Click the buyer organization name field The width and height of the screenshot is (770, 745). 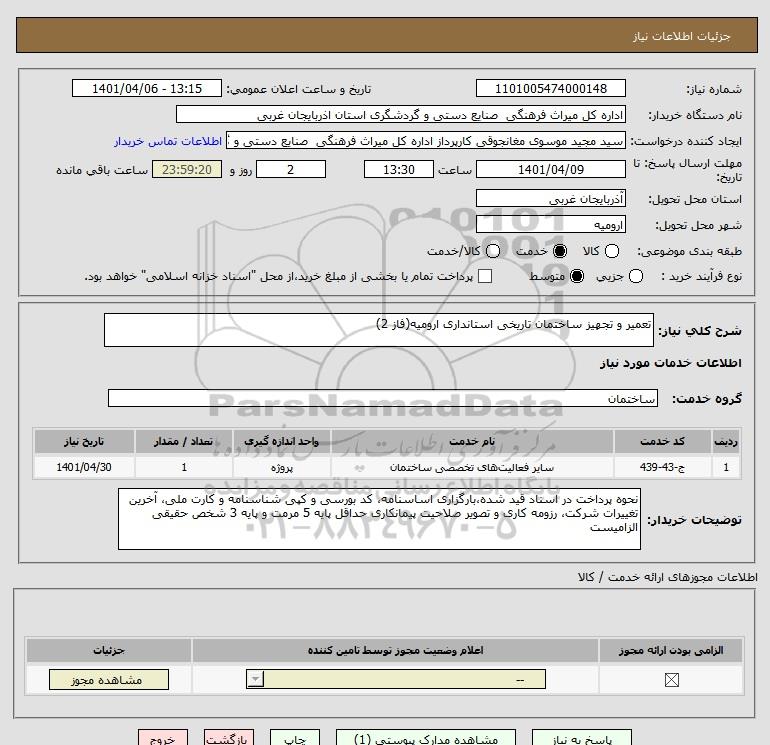click(401, 115)
